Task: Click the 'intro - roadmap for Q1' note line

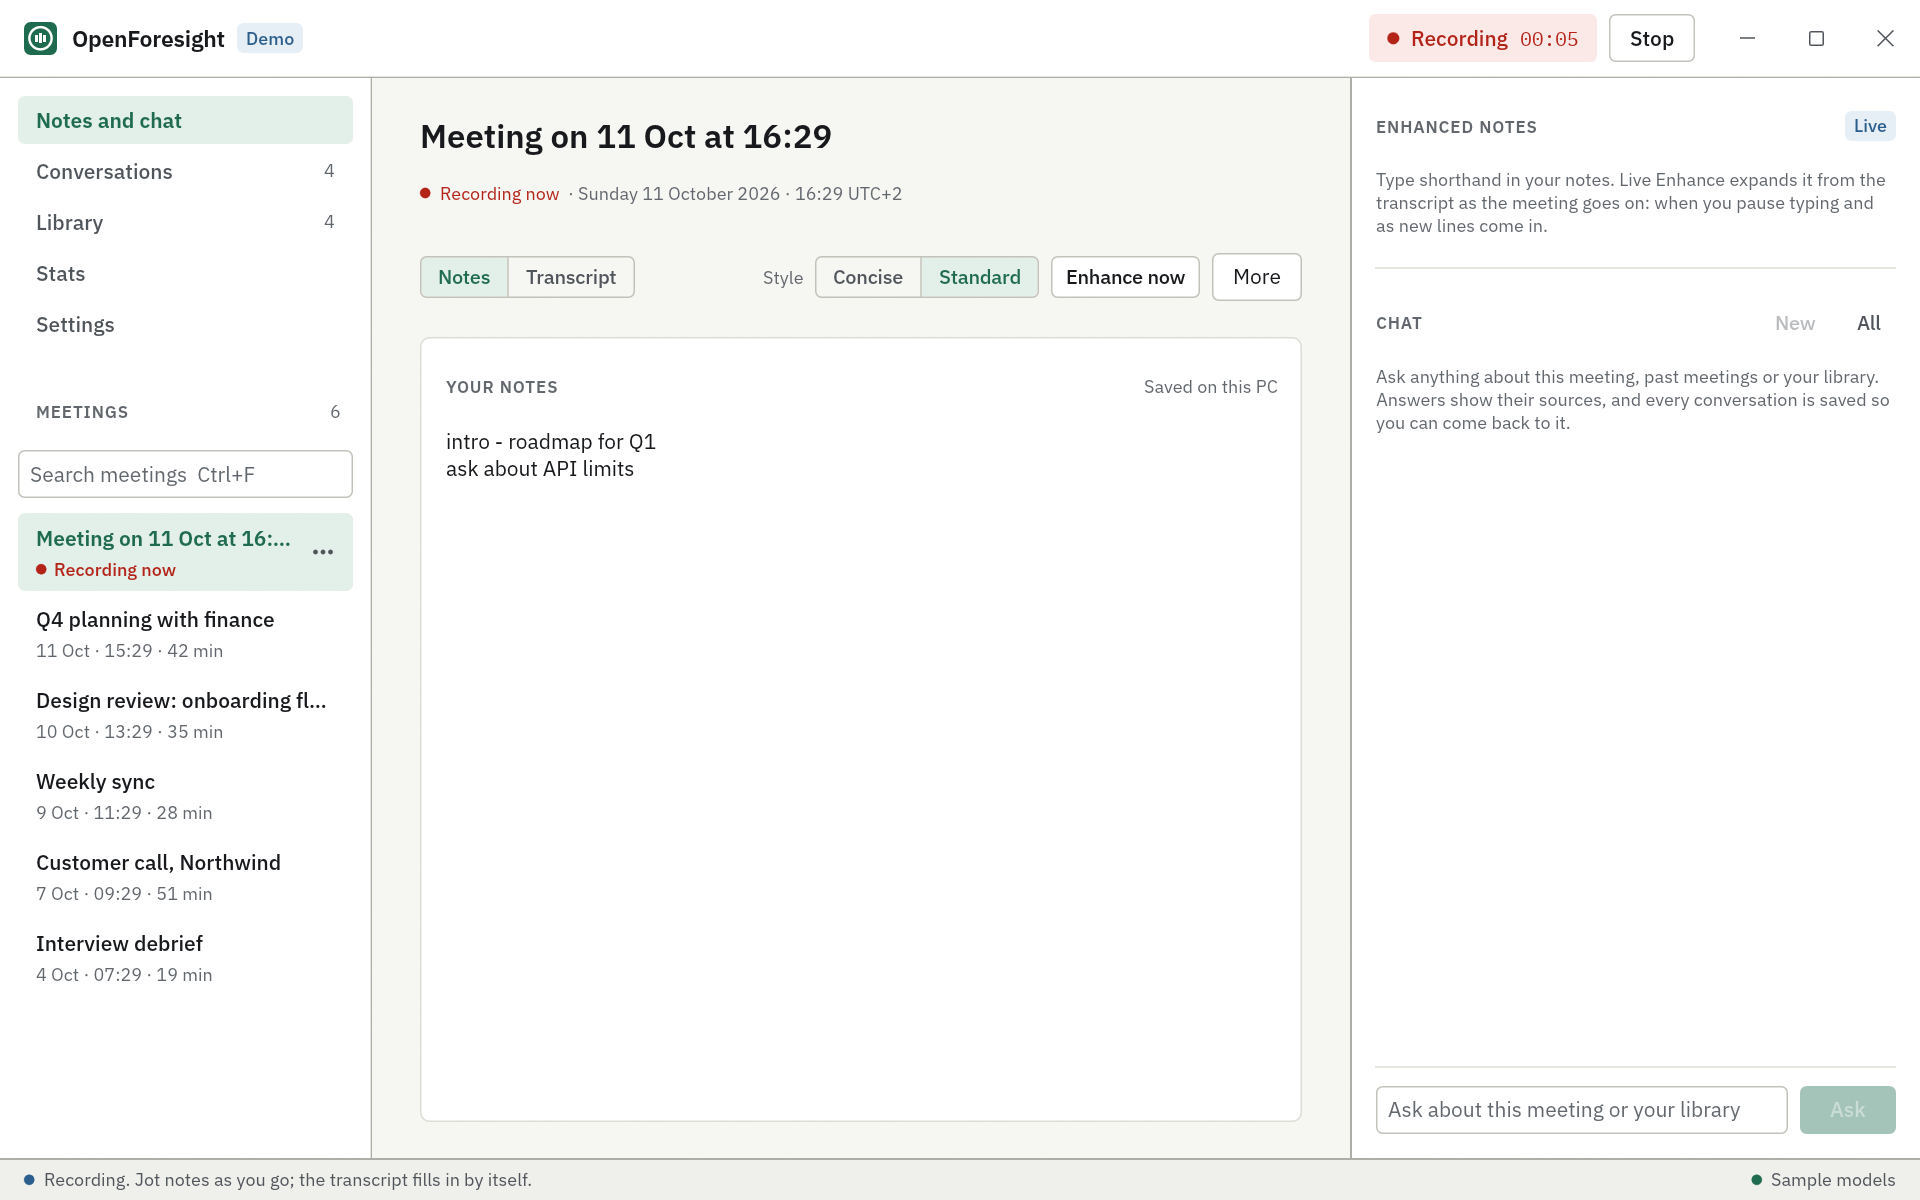Action: (x=551, y=442)
